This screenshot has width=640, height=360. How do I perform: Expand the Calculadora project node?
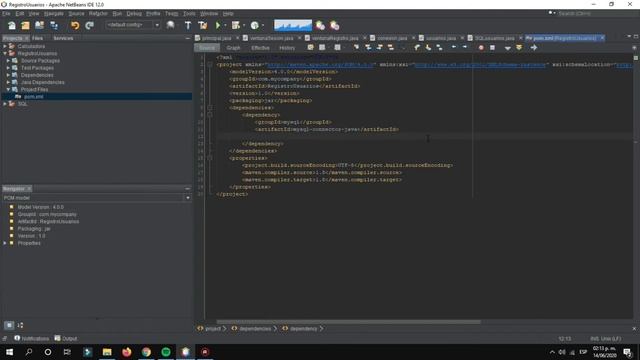pos(5,46)
